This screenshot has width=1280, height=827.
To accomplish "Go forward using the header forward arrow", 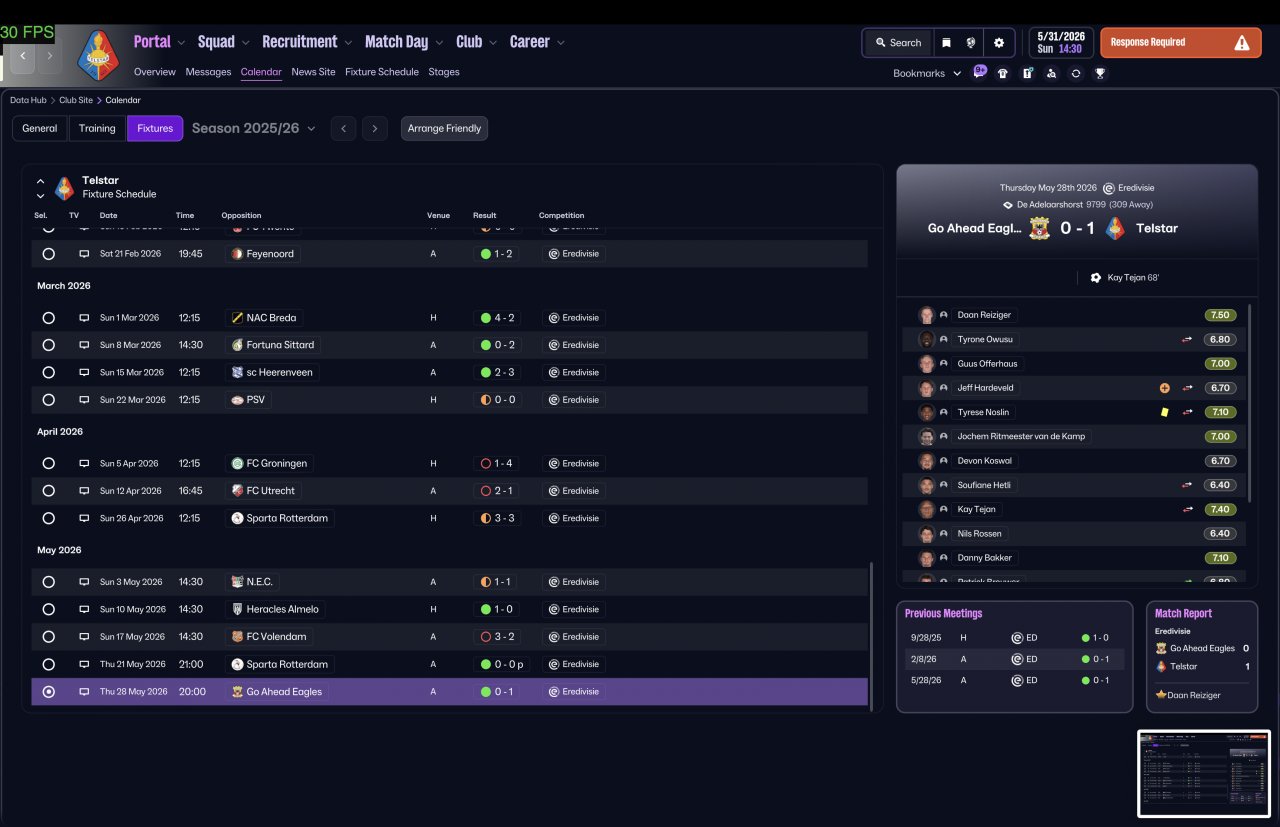I will (48, 56).
